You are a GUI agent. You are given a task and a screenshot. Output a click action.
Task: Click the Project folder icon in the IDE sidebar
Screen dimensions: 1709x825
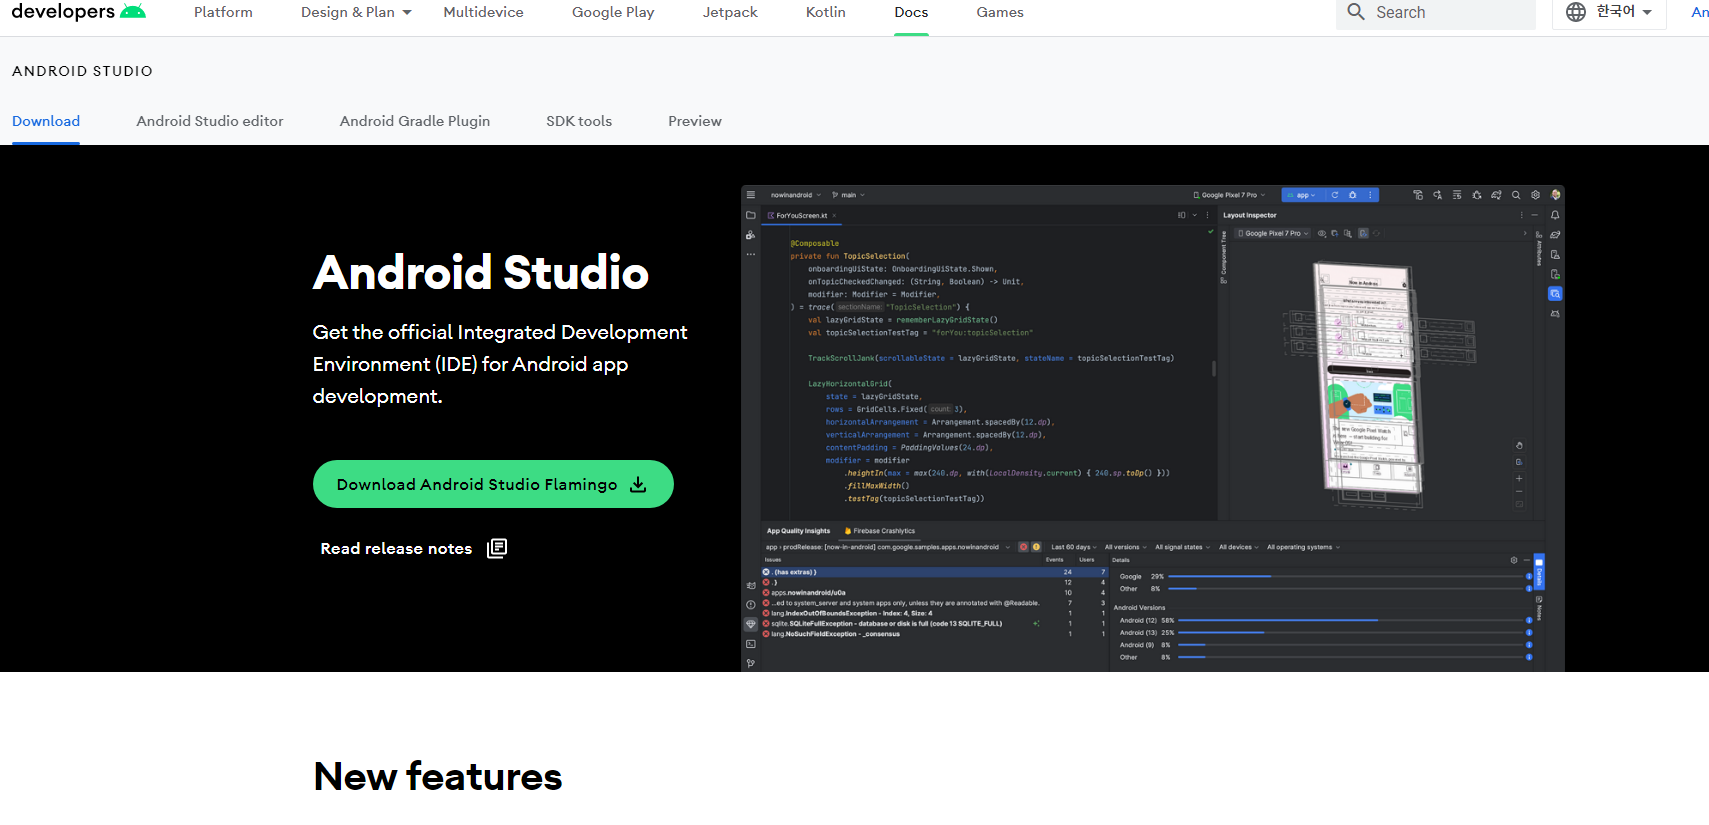pyautogui.click(x=751, y=215)
